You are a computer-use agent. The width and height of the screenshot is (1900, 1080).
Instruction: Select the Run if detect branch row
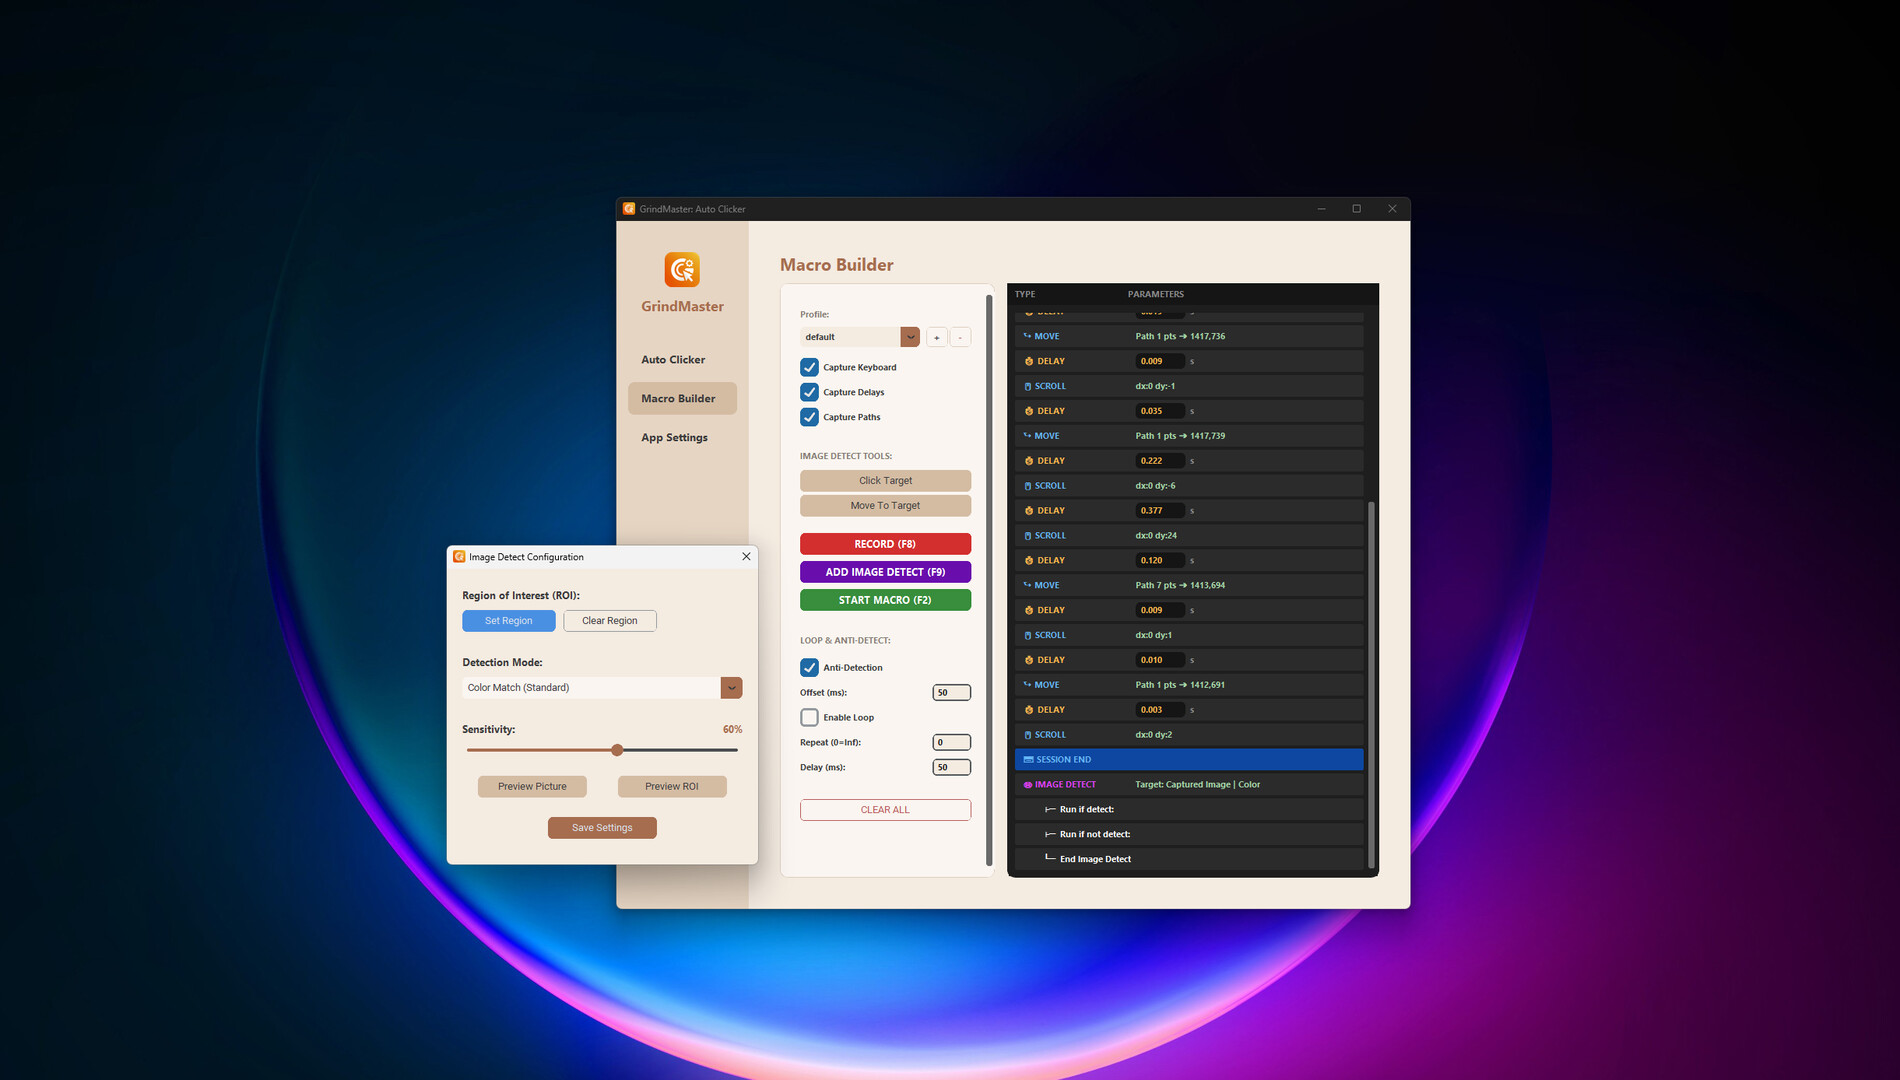(1087, 810)
